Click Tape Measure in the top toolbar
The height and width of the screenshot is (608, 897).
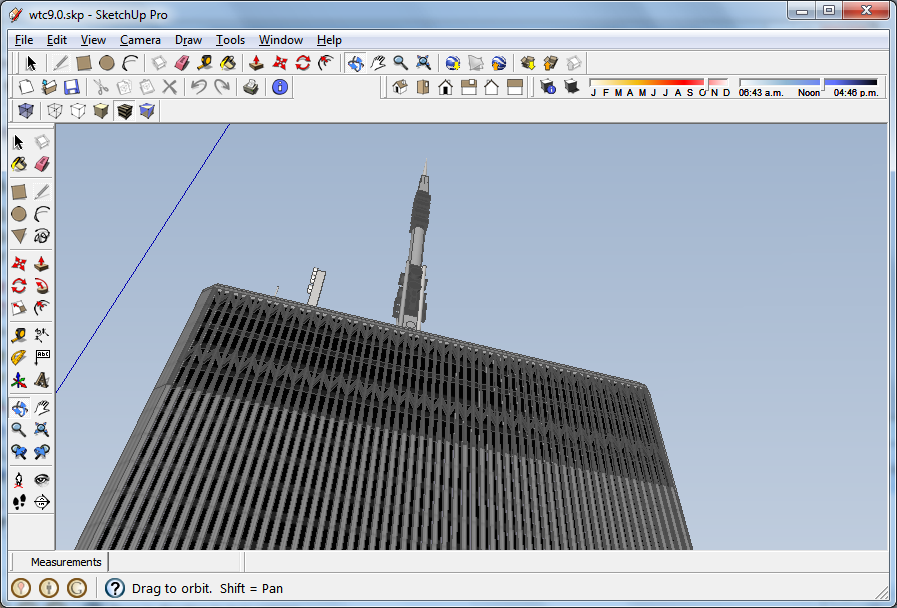tap(205, 62)
